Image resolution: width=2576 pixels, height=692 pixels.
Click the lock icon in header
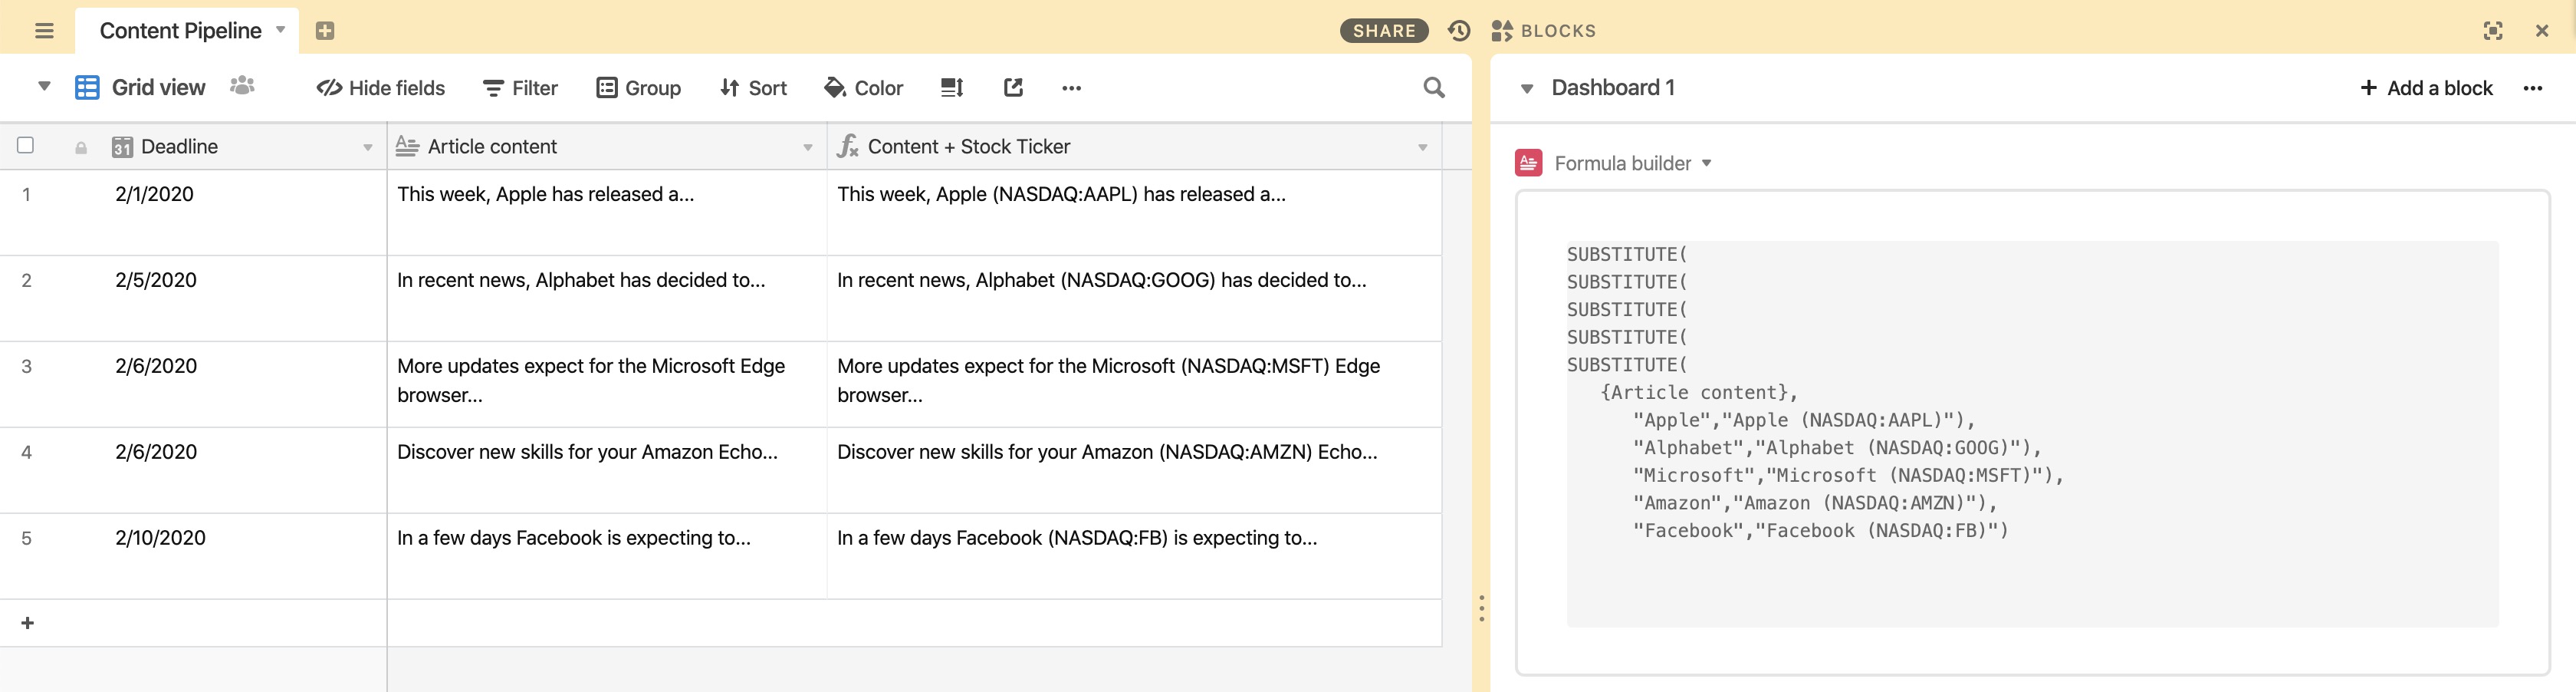click(x=81, y=148)
